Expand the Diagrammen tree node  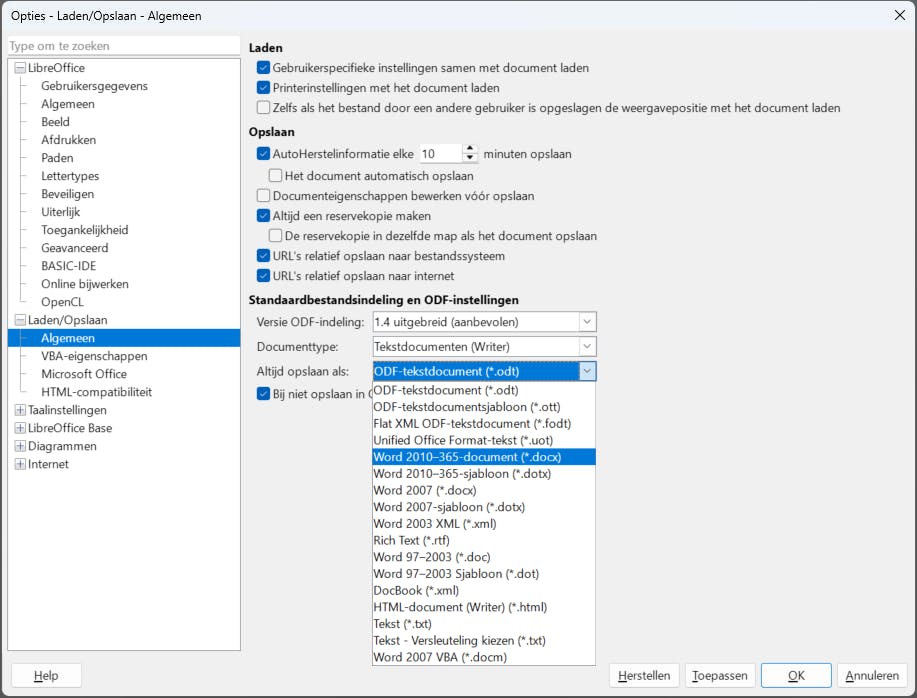pyautogui.click(x=21, y=446)
